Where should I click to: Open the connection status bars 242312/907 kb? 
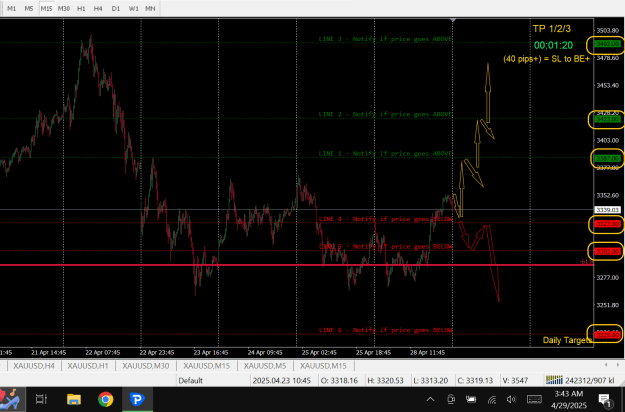[x=580, y=381]
